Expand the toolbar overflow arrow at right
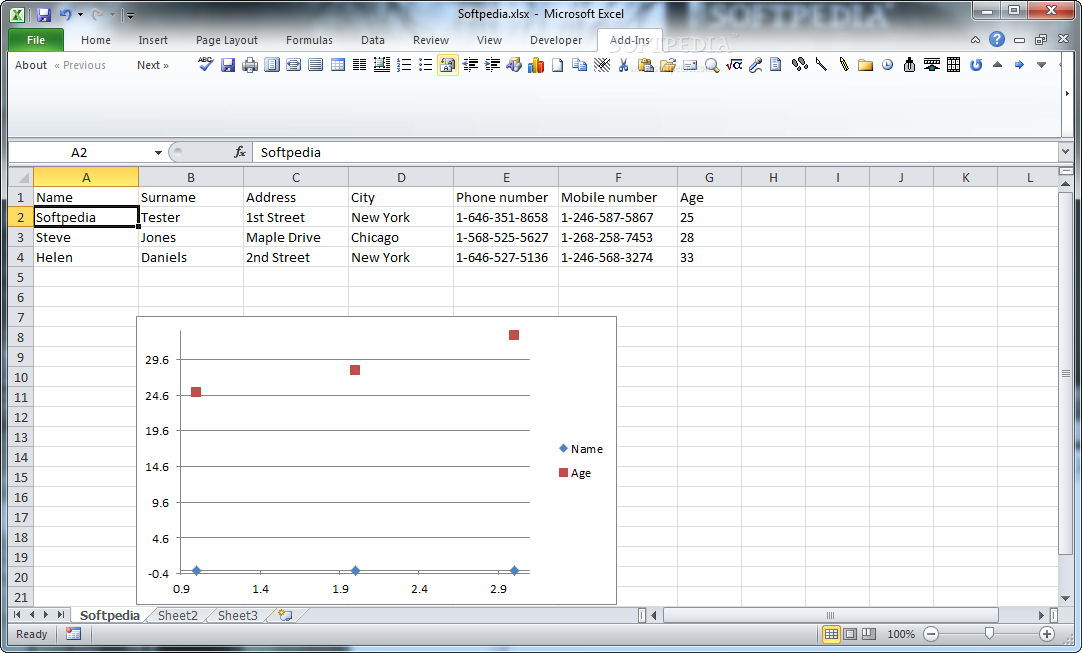This screenshot has width=1082, height=653. tap(1067, 94)
